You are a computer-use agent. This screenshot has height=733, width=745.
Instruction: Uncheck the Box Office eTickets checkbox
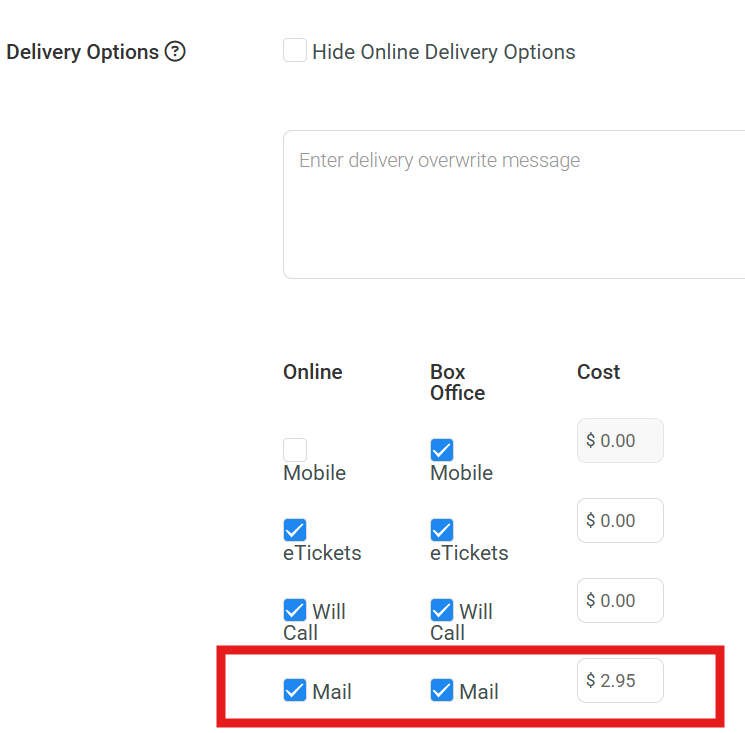[442, 530]
